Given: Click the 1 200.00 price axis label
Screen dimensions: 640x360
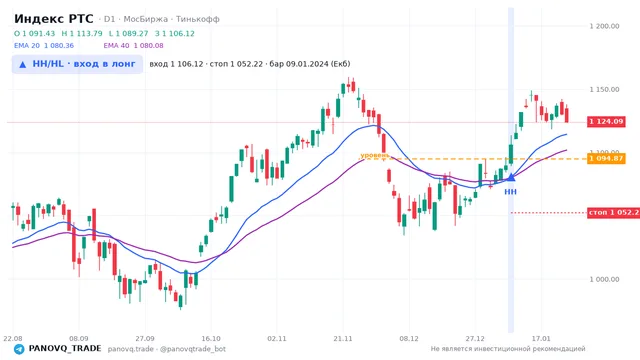Looking at the screenshot, I should [604, 26].
